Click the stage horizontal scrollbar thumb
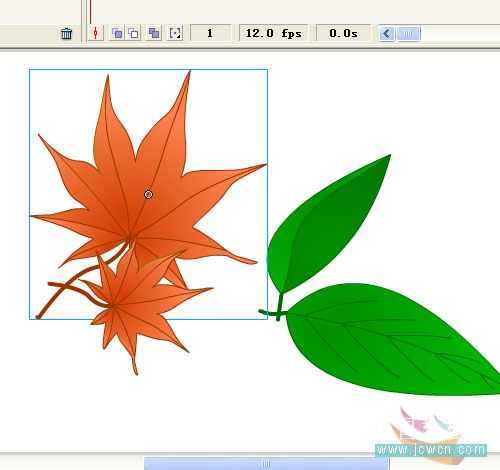This screenshot has height=470, width=500. (x=266, y=464)
